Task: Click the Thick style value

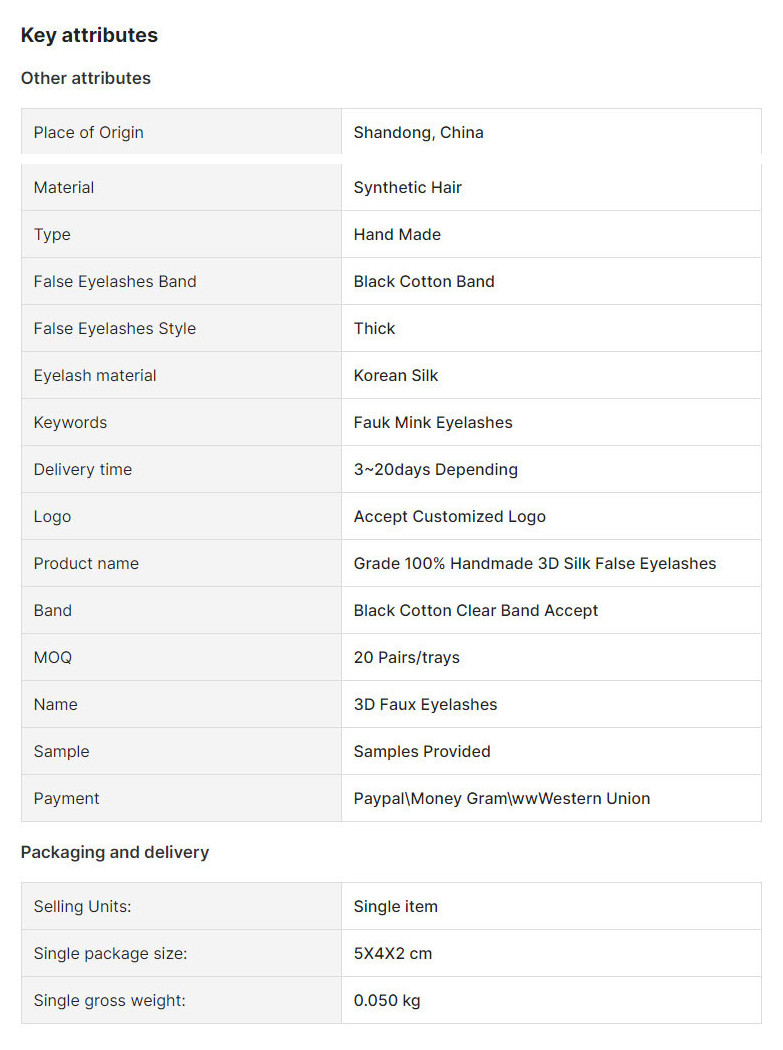Action: [374, 328]
